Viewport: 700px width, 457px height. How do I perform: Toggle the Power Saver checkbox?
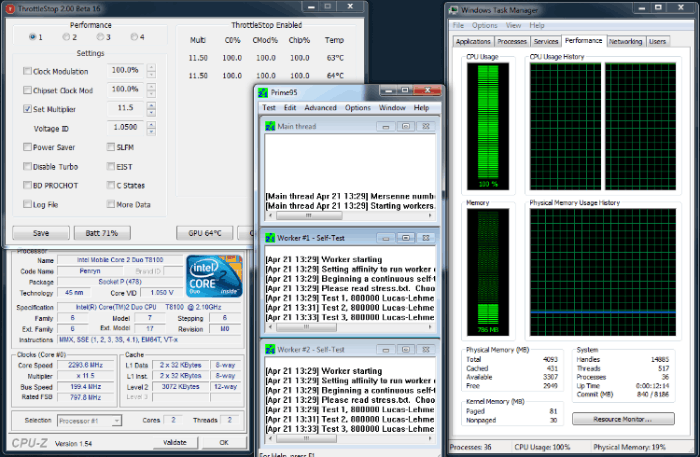(x=27, y=147)
